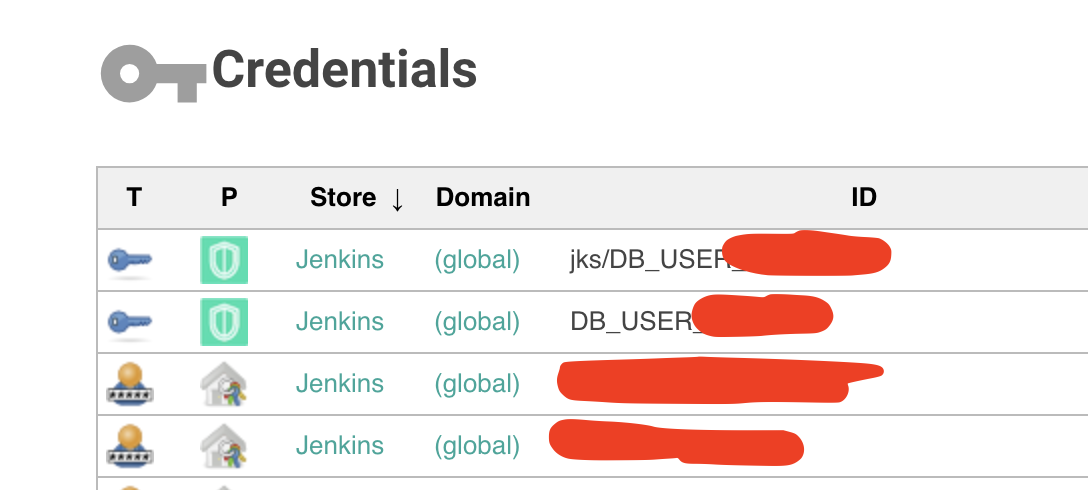Open the (global) domain link in the third row
Screen dimensions: 1088x490
coord(477,384)
